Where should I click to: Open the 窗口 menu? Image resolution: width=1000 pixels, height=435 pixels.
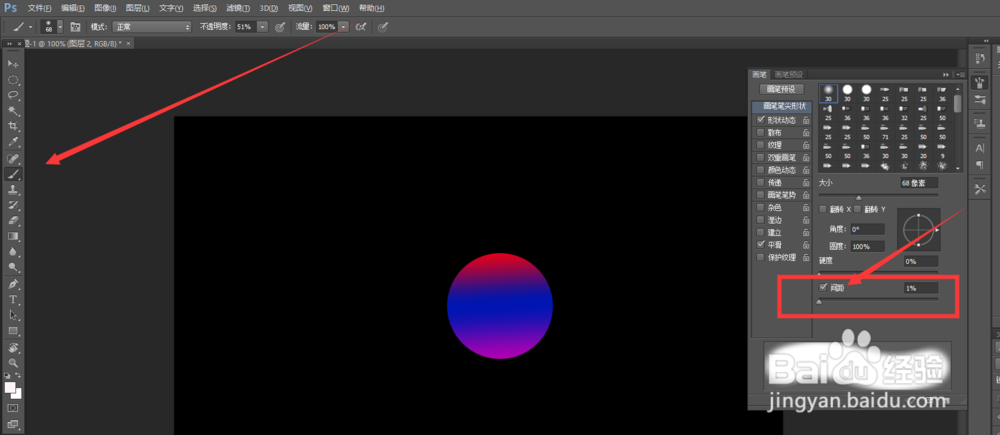(x=336, y=8)
